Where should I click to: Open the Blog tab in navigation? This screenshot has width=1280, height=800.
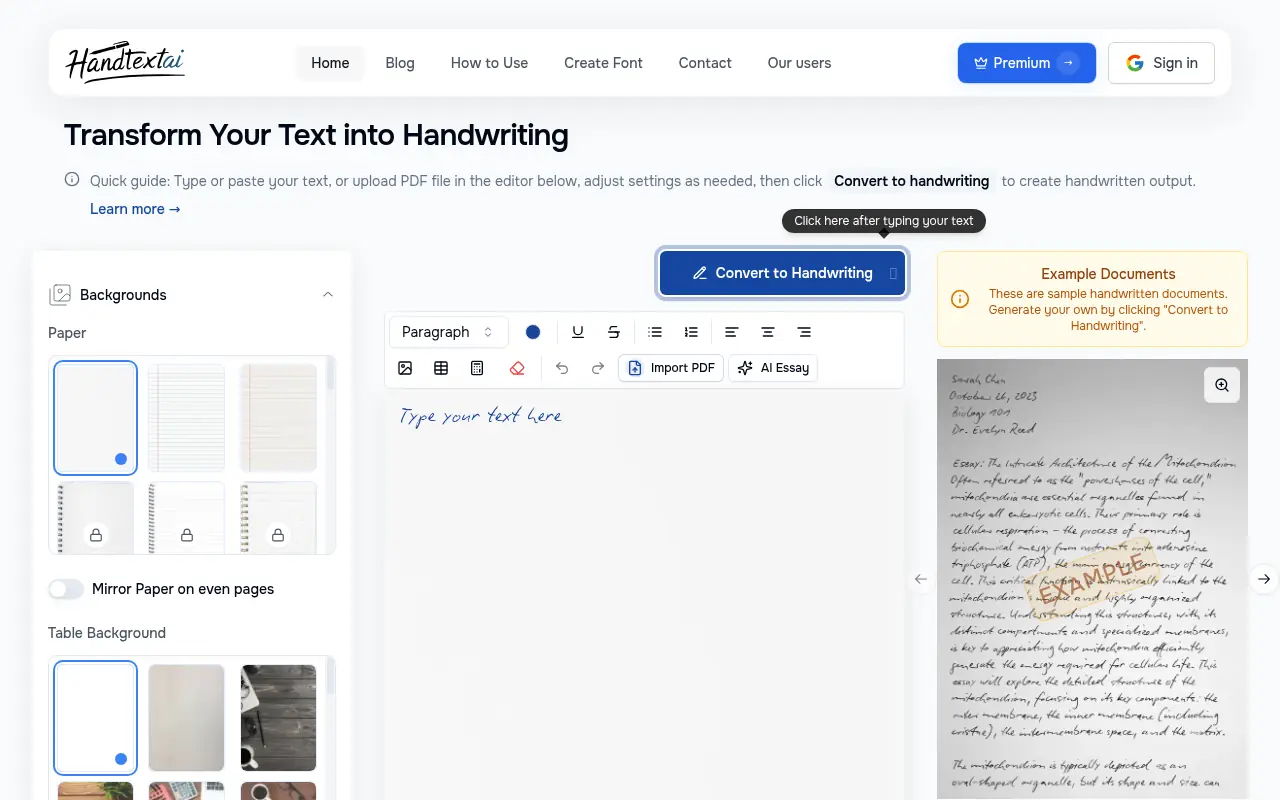[400, 63]
